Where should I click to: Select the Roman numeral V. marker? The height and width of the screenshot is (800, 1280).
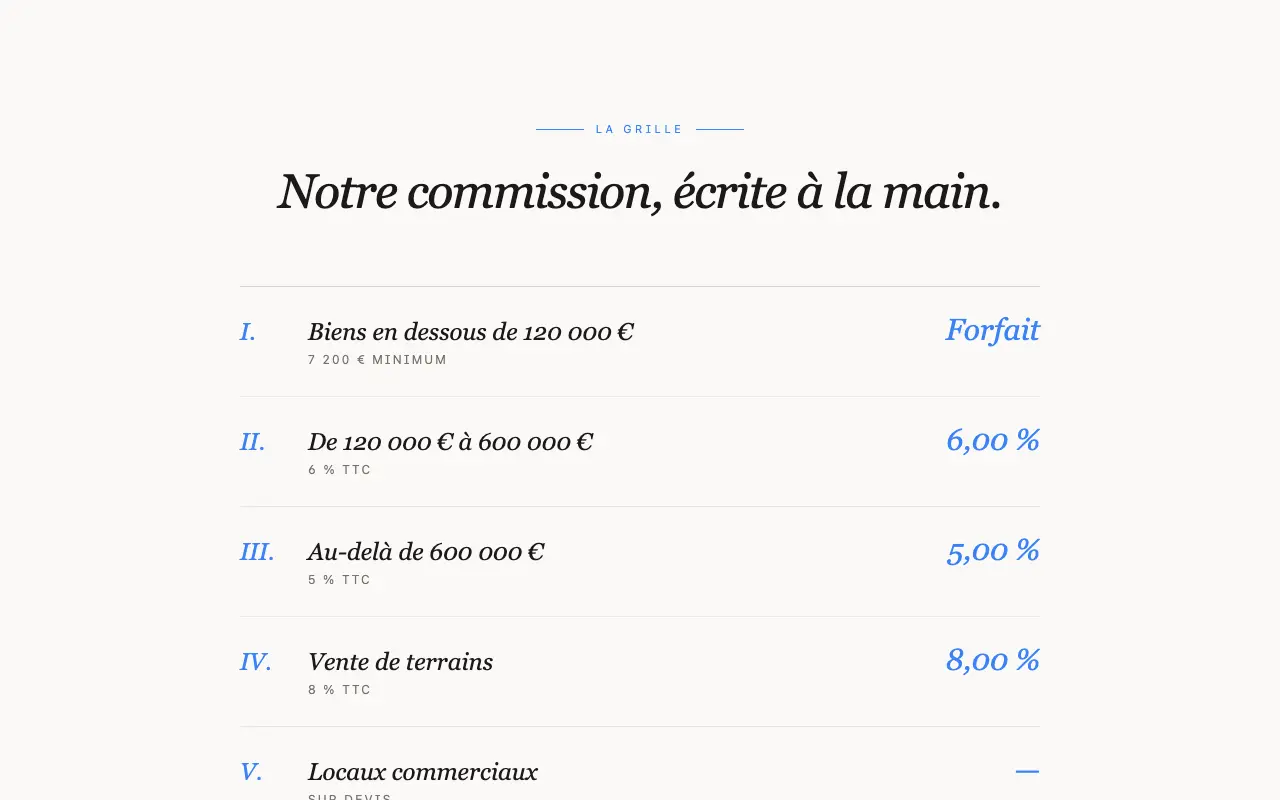(251, 772)
